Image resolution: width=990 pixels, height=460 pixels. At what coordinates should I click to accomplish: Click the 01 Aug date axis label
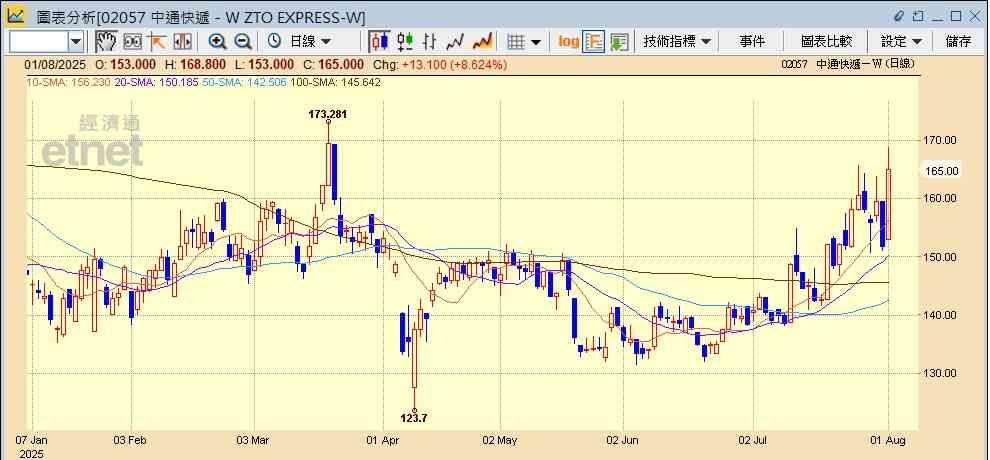coord(889,440)
